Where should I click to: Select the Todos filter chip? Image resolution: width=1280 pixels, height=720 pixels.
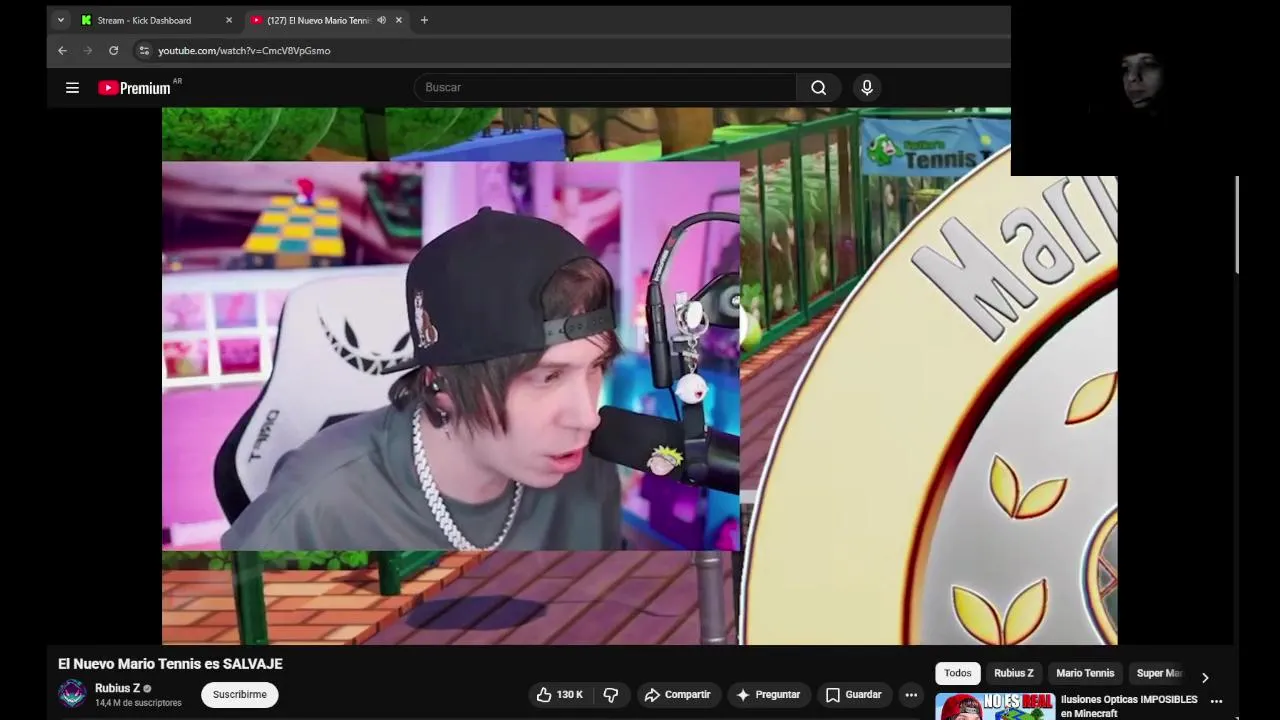point(958,673)
